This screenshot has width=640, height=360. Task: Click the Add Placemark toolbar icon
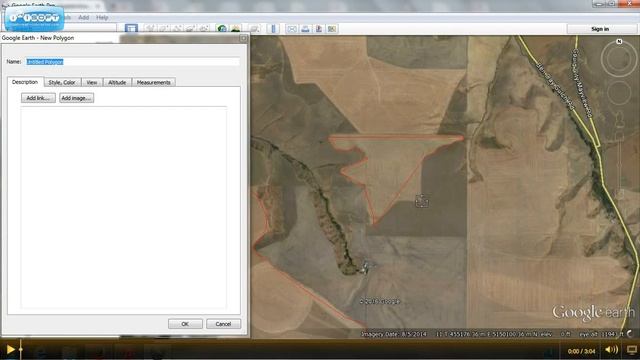click(x=150, y=29)
